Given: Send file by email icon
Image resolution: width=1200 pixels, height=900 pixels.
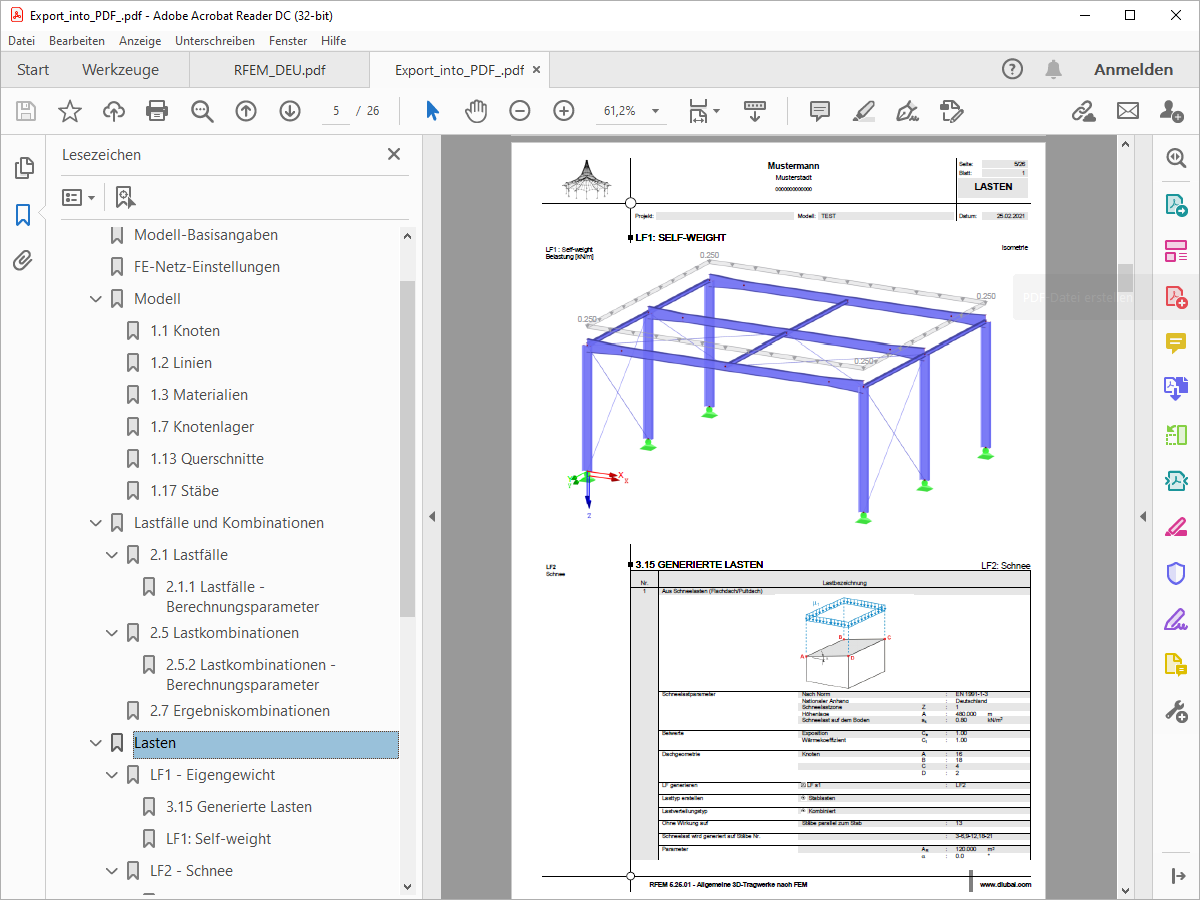Looking at the screenshot, I should 1128,111.
